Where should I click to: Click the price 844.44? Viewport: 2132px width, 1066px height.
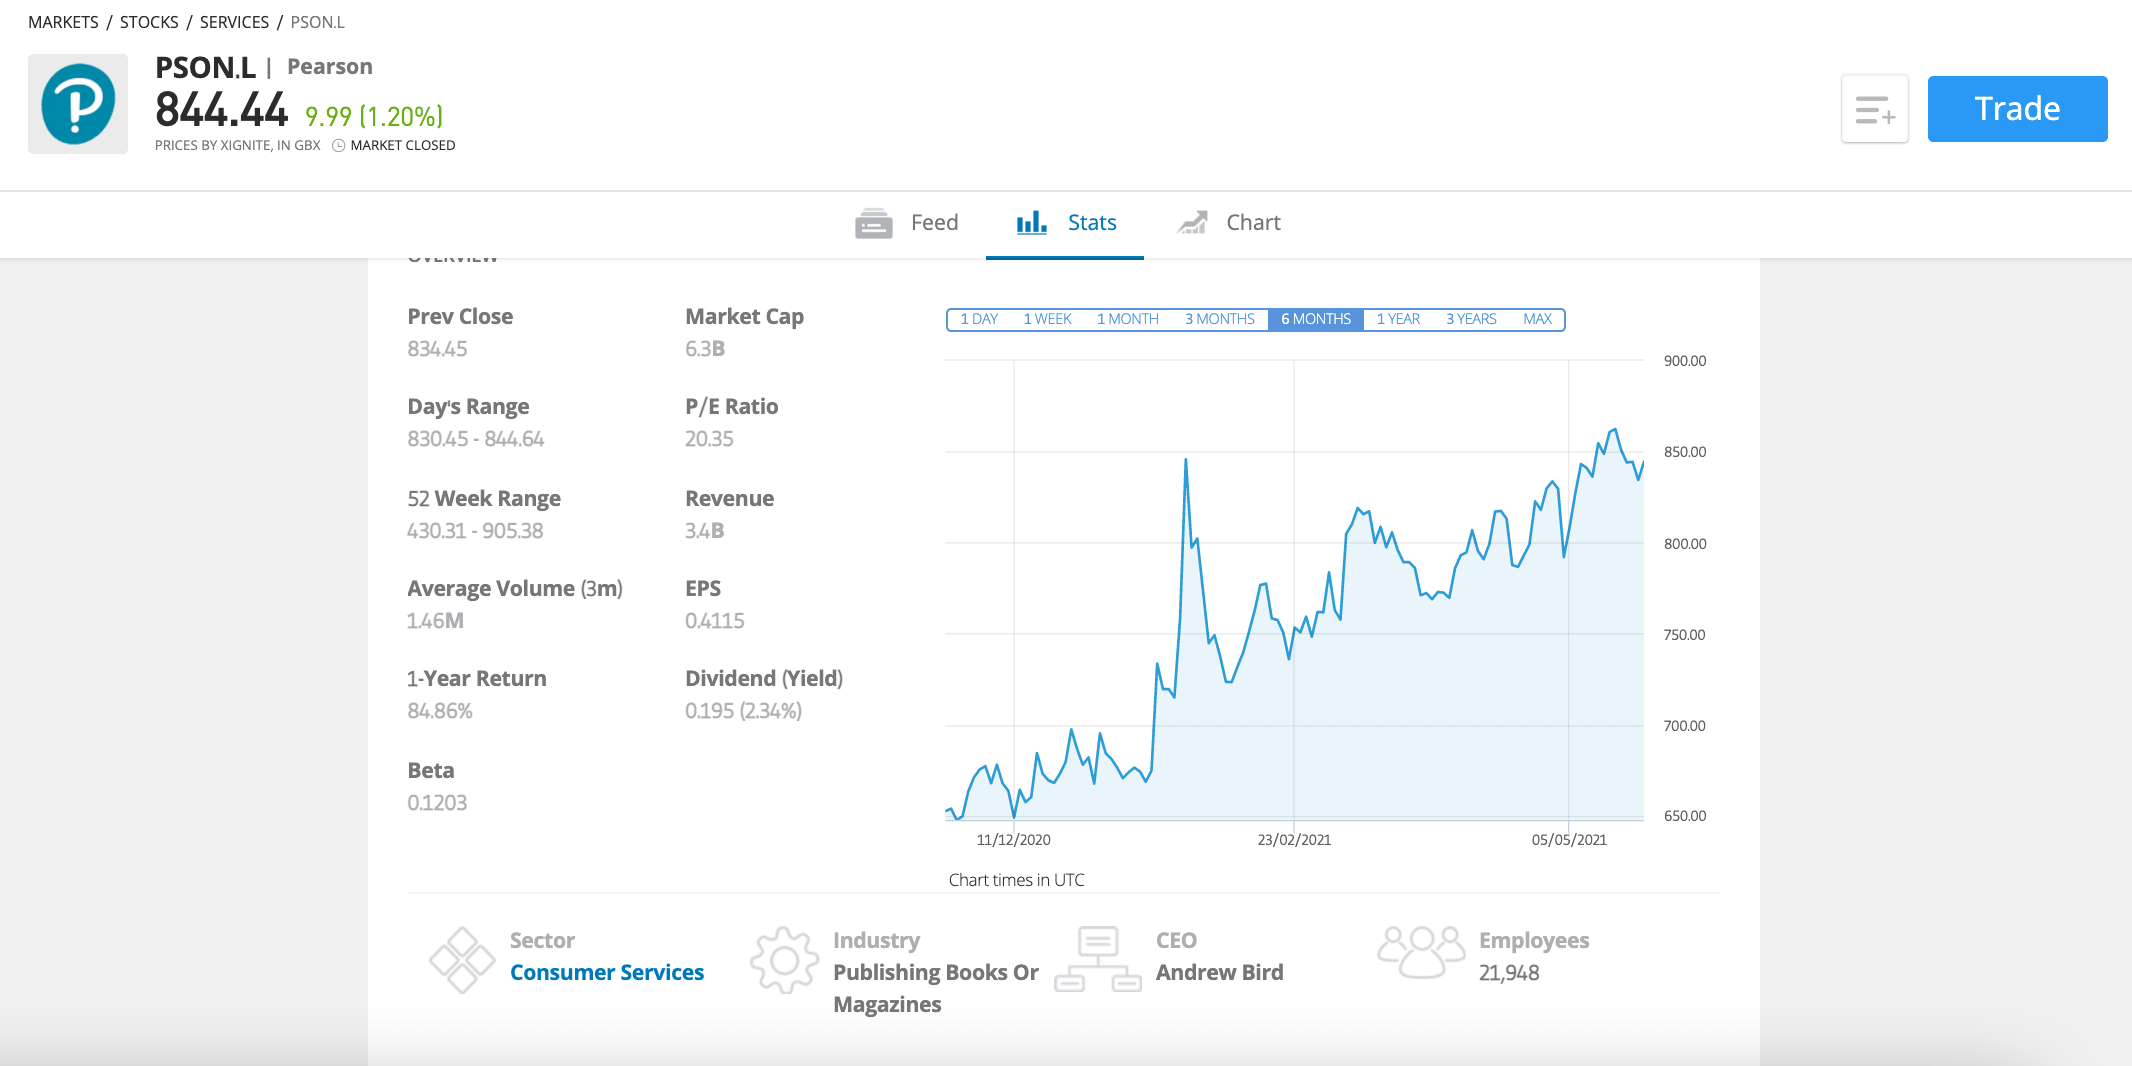point(222,110)
